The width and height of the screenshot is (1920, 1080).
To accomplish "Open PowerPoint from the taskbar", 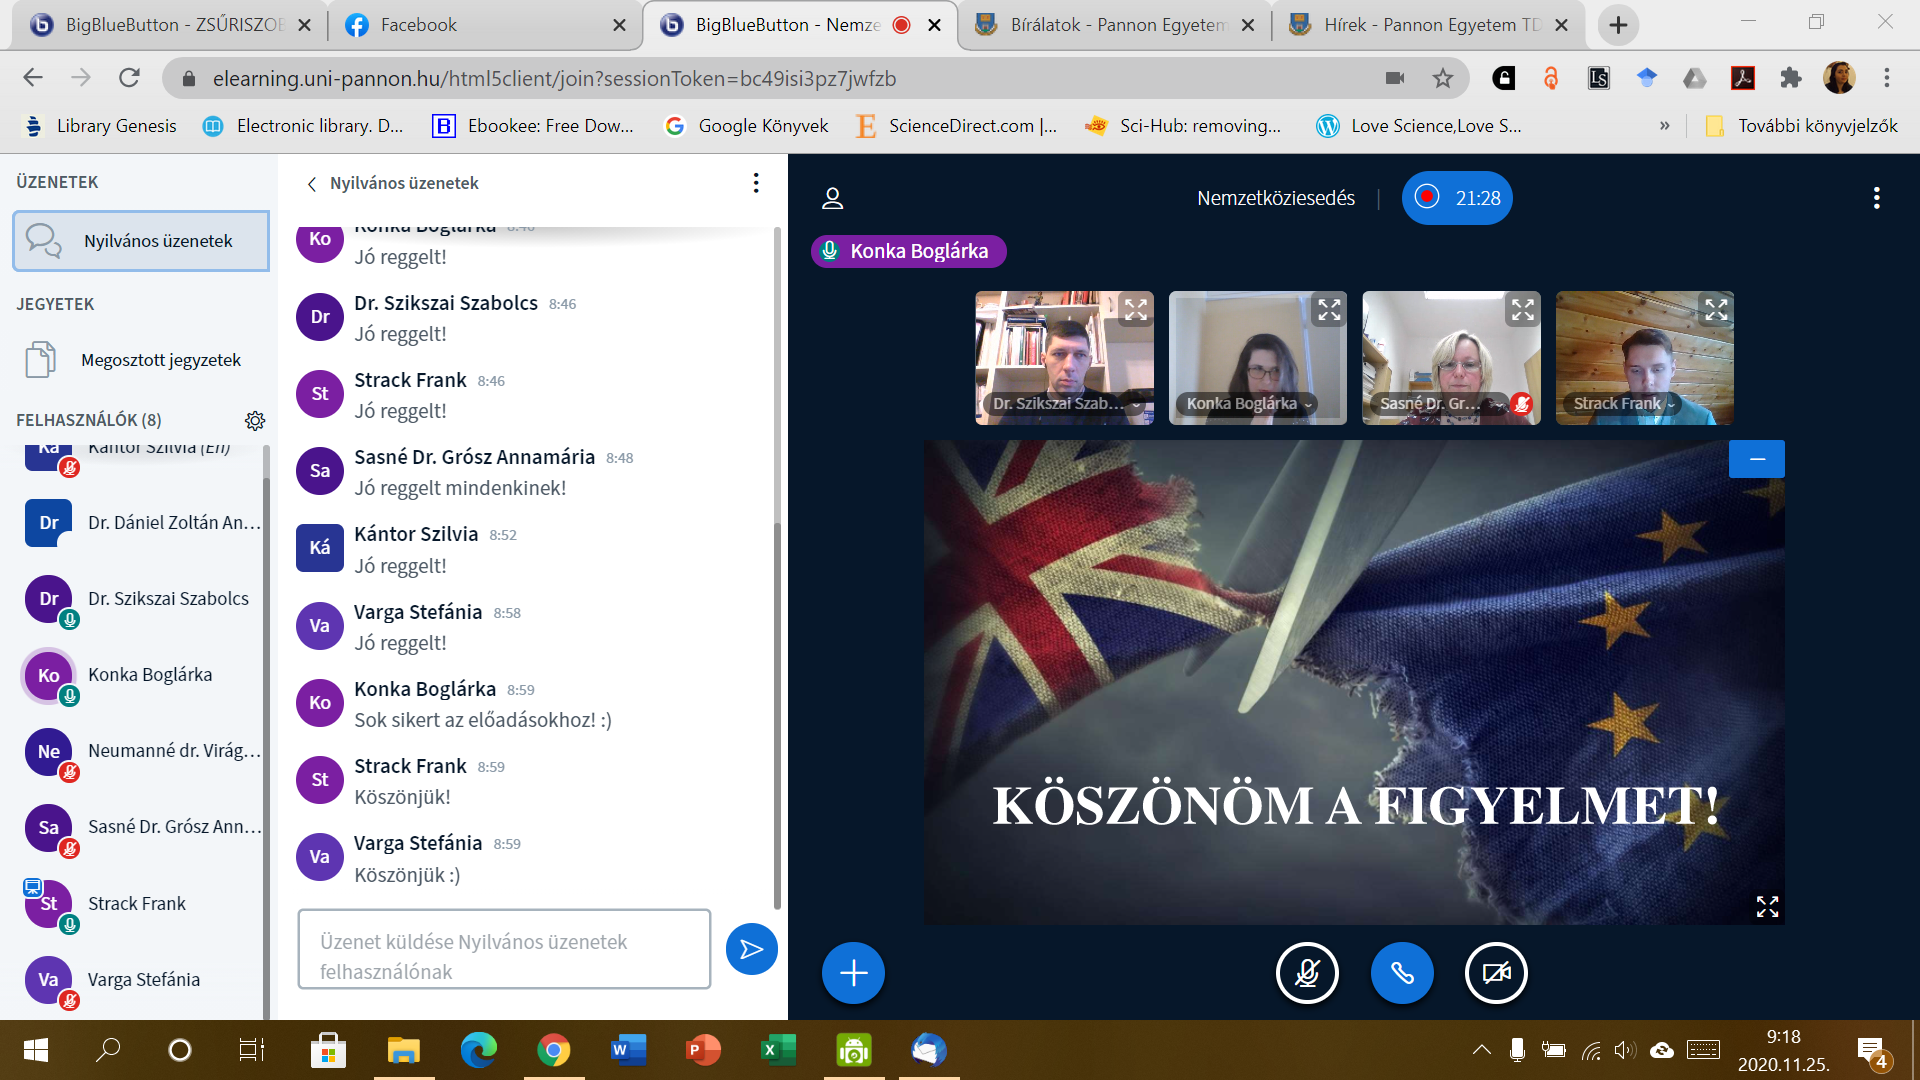I will [703, 1050].
